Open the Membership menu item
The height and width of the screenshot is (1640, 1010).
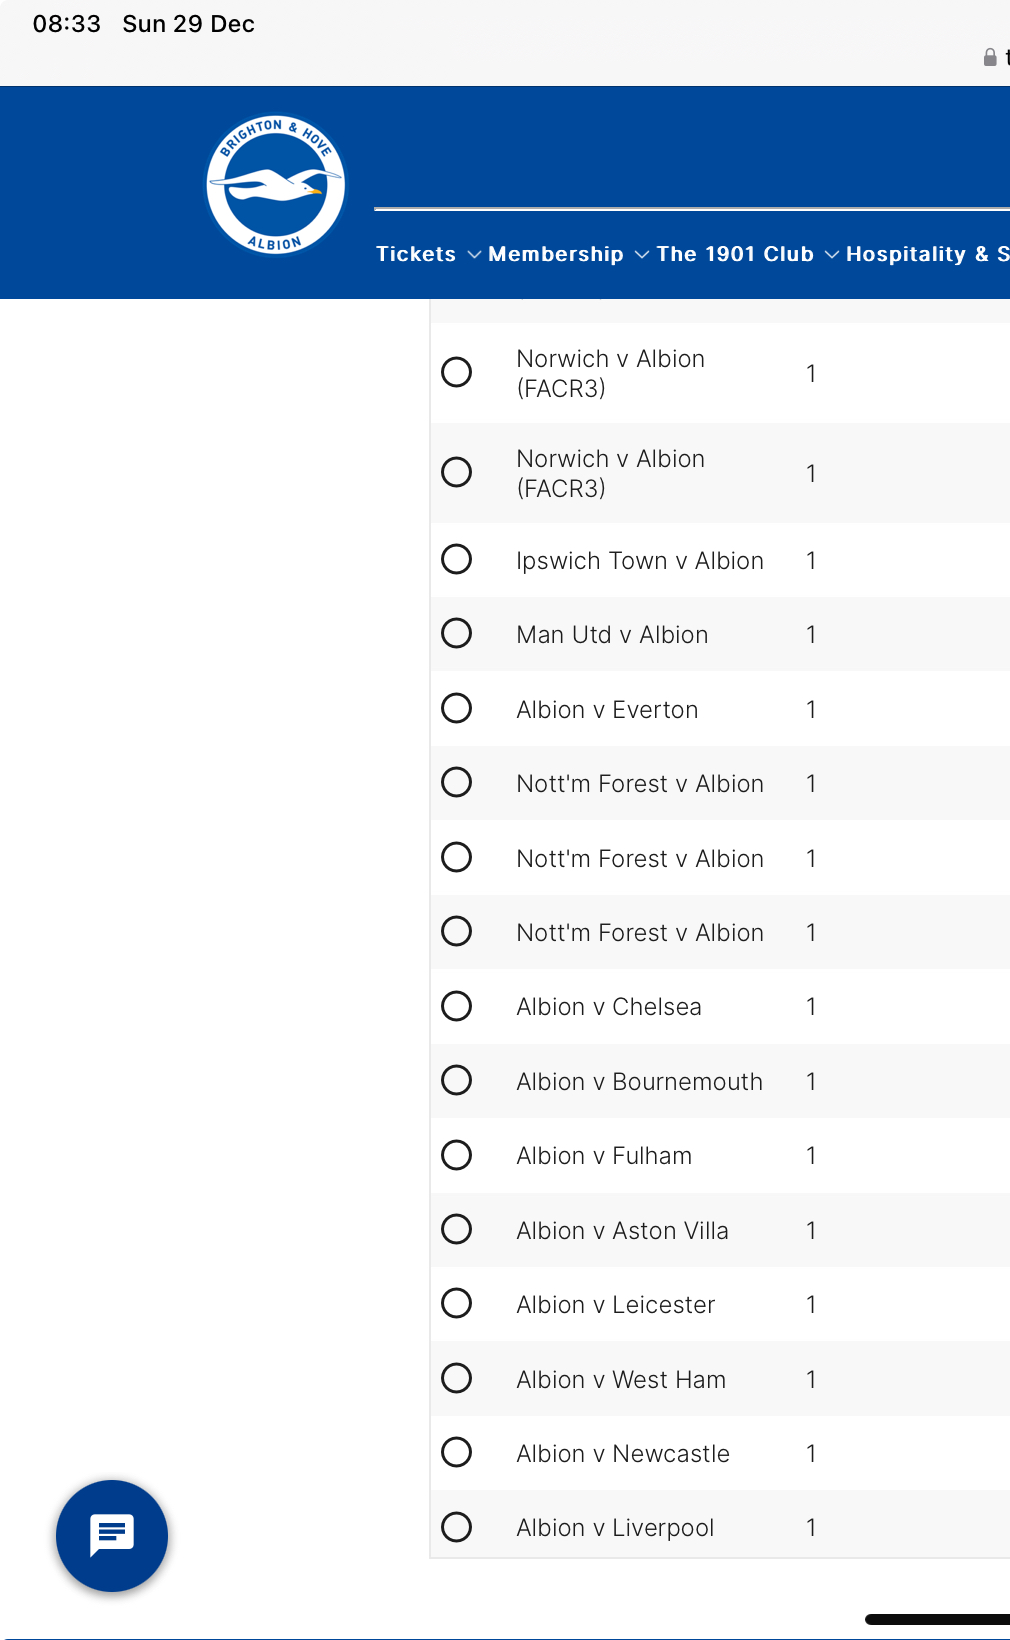(556, 254)
